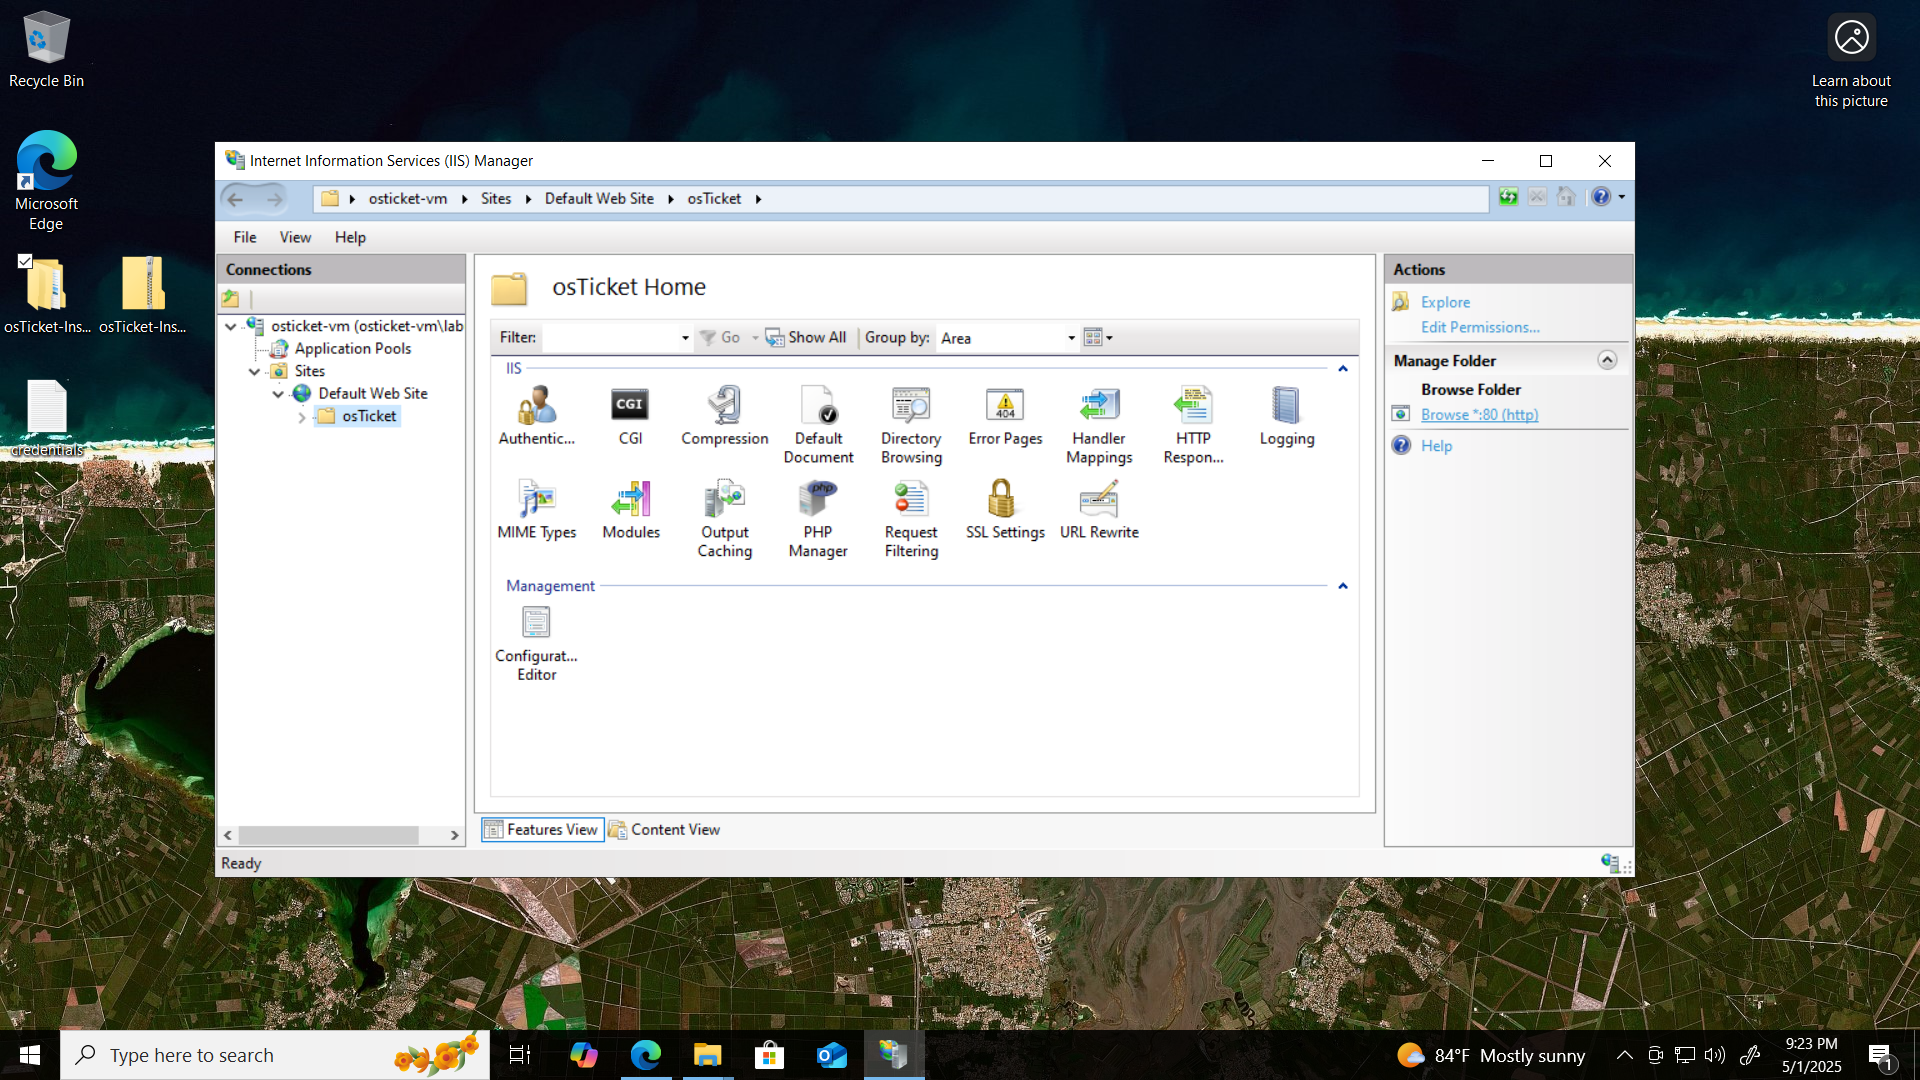Open Request Filtering feature
The image size is (1920, 1080).
tap(911, 519)
